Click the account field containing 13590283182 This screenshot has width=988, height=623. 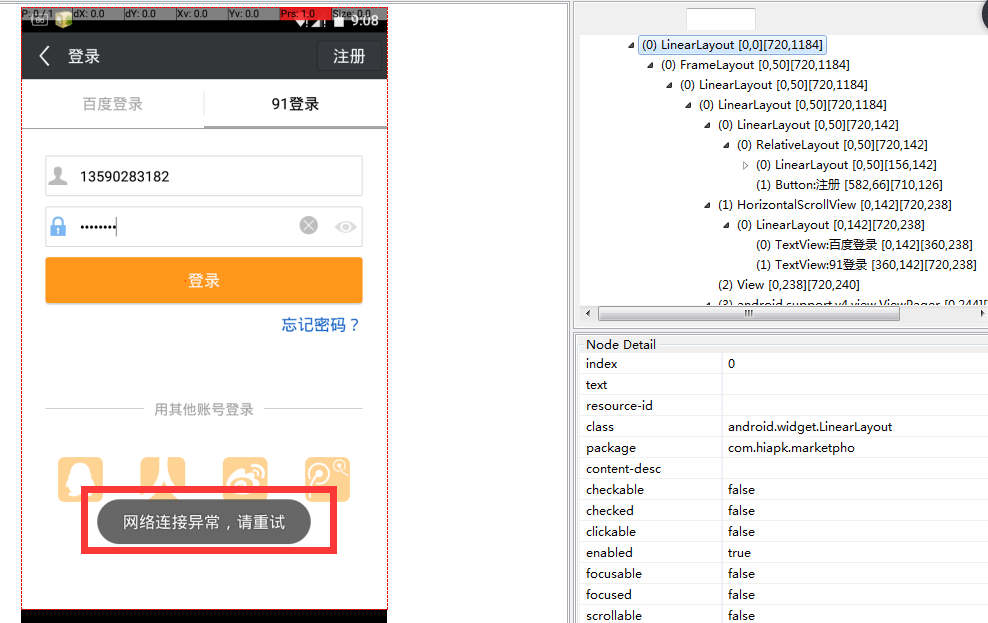204,176
